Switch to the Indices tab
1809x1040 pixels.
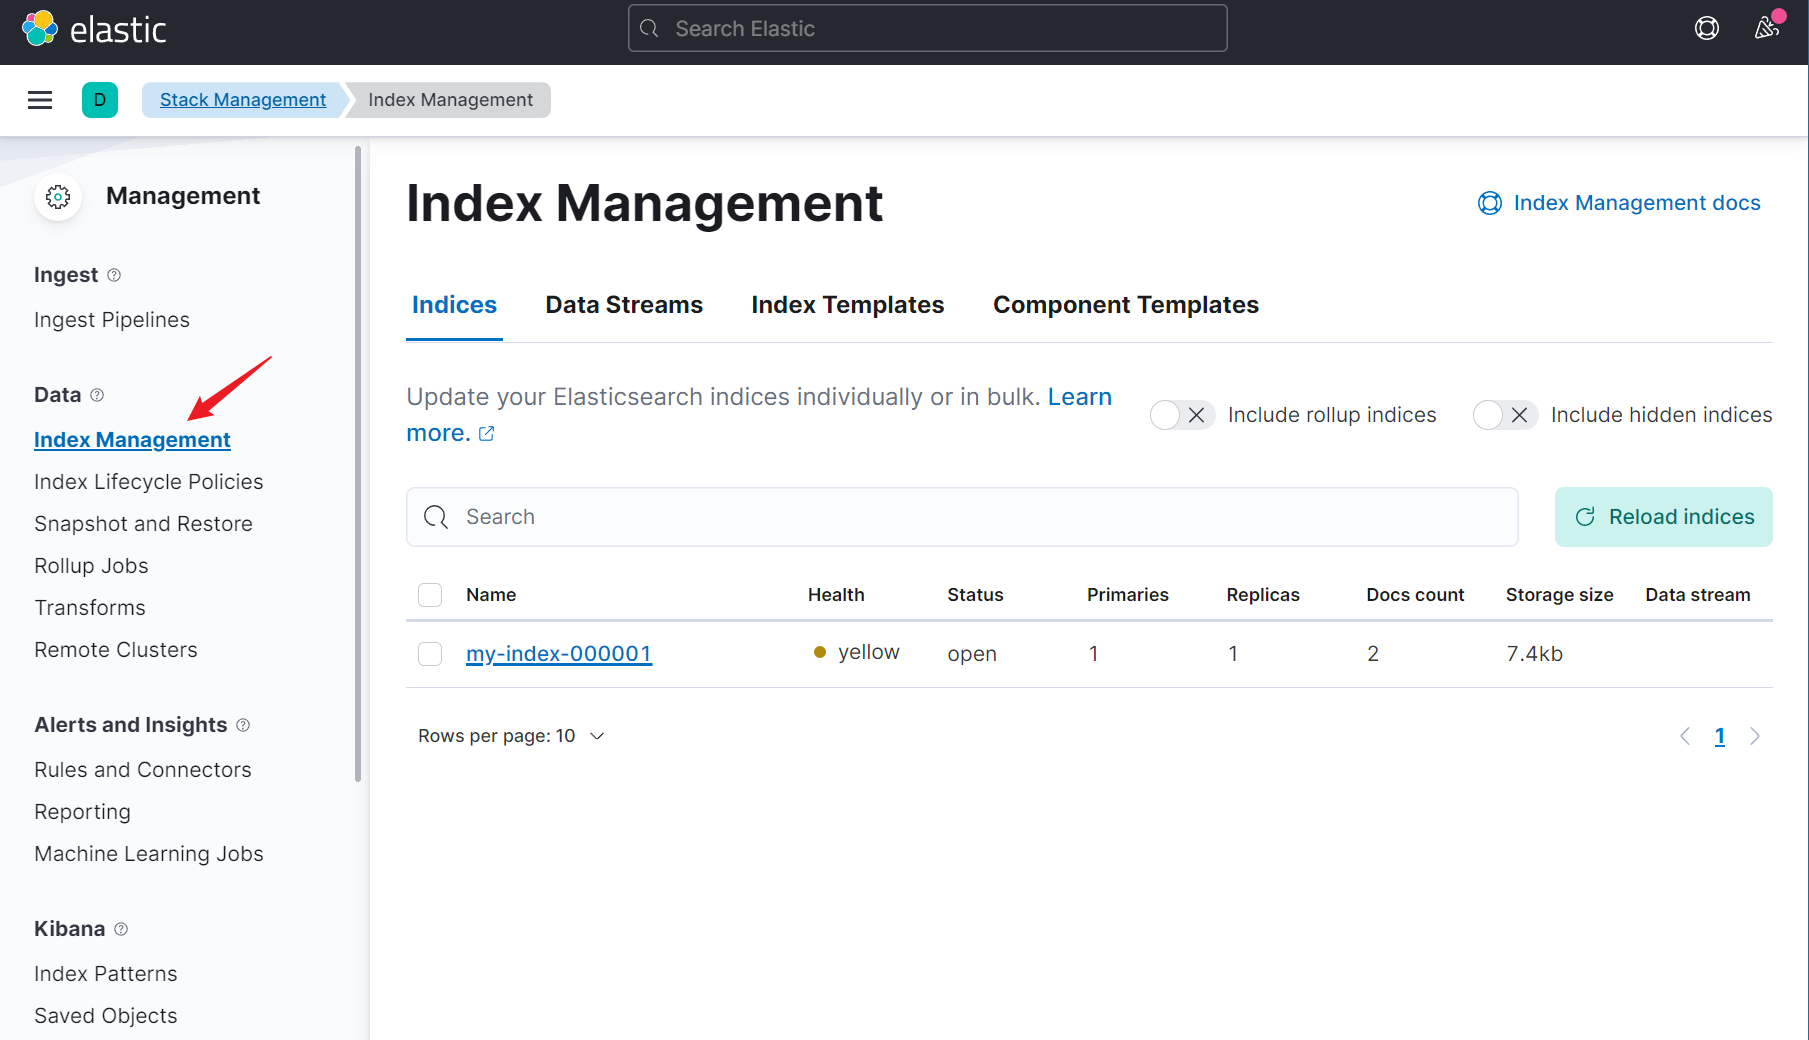[454, 305]
